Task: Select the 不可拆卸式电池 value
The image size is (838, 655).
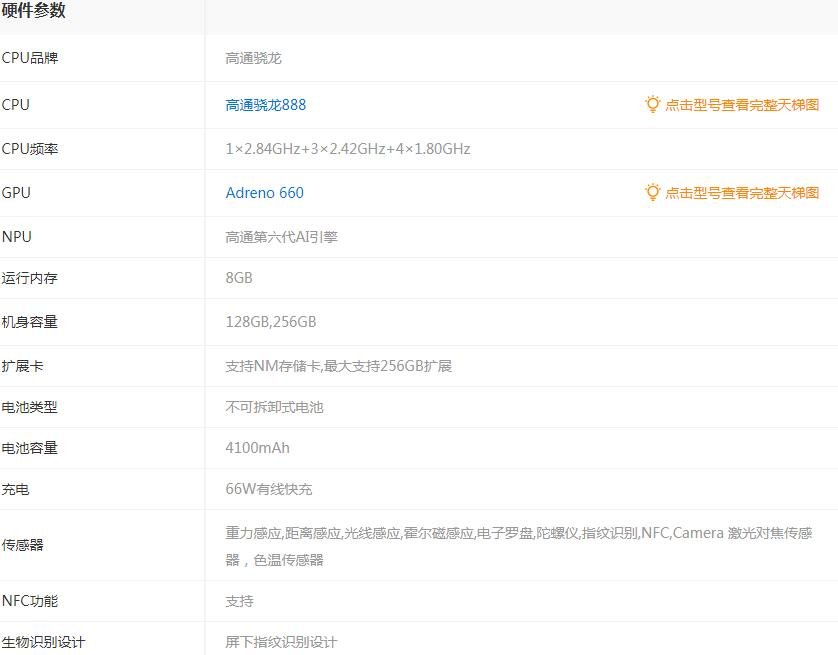Action: point(274,407)
